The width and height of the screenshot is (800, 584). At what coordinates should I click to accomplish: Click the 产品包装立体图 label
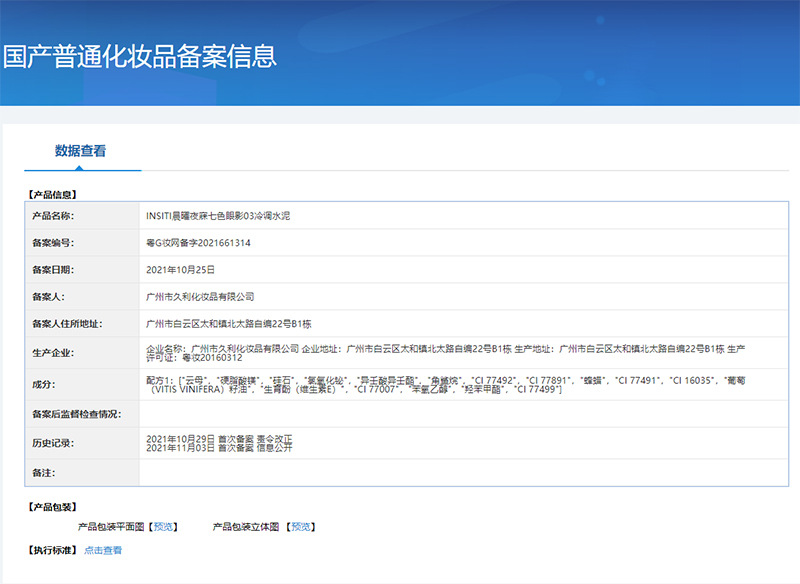[x=246, y=527]
